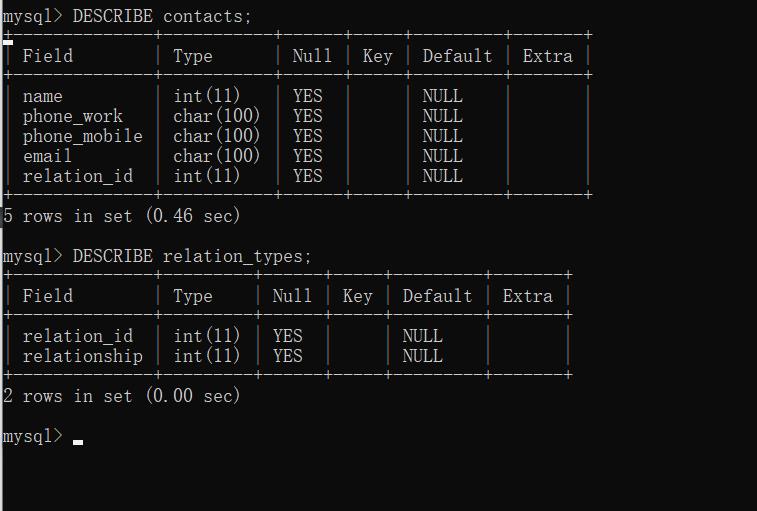Click the 'Type' header in contacts table
The width and height of the screenshot is (757, 511).
193,56
